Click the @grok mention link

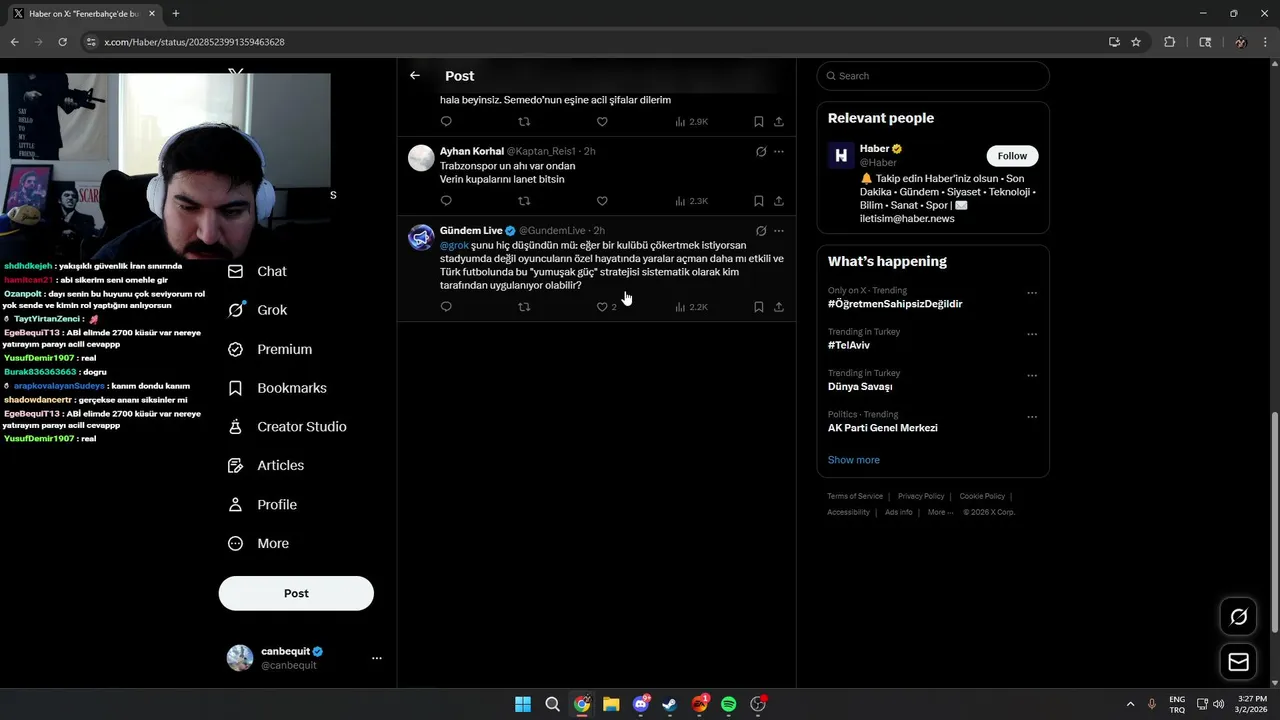(x=454, y=245)
